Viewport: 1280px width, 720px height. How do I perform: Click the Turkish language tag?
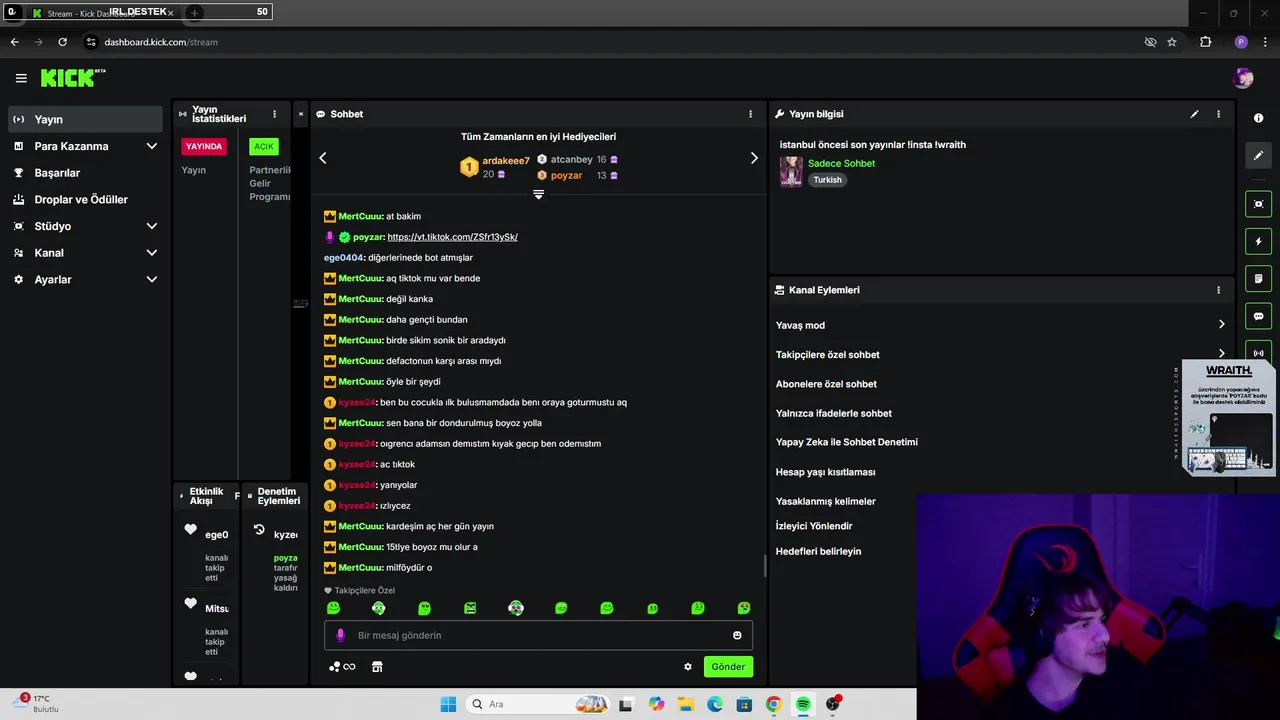(827, 180)
